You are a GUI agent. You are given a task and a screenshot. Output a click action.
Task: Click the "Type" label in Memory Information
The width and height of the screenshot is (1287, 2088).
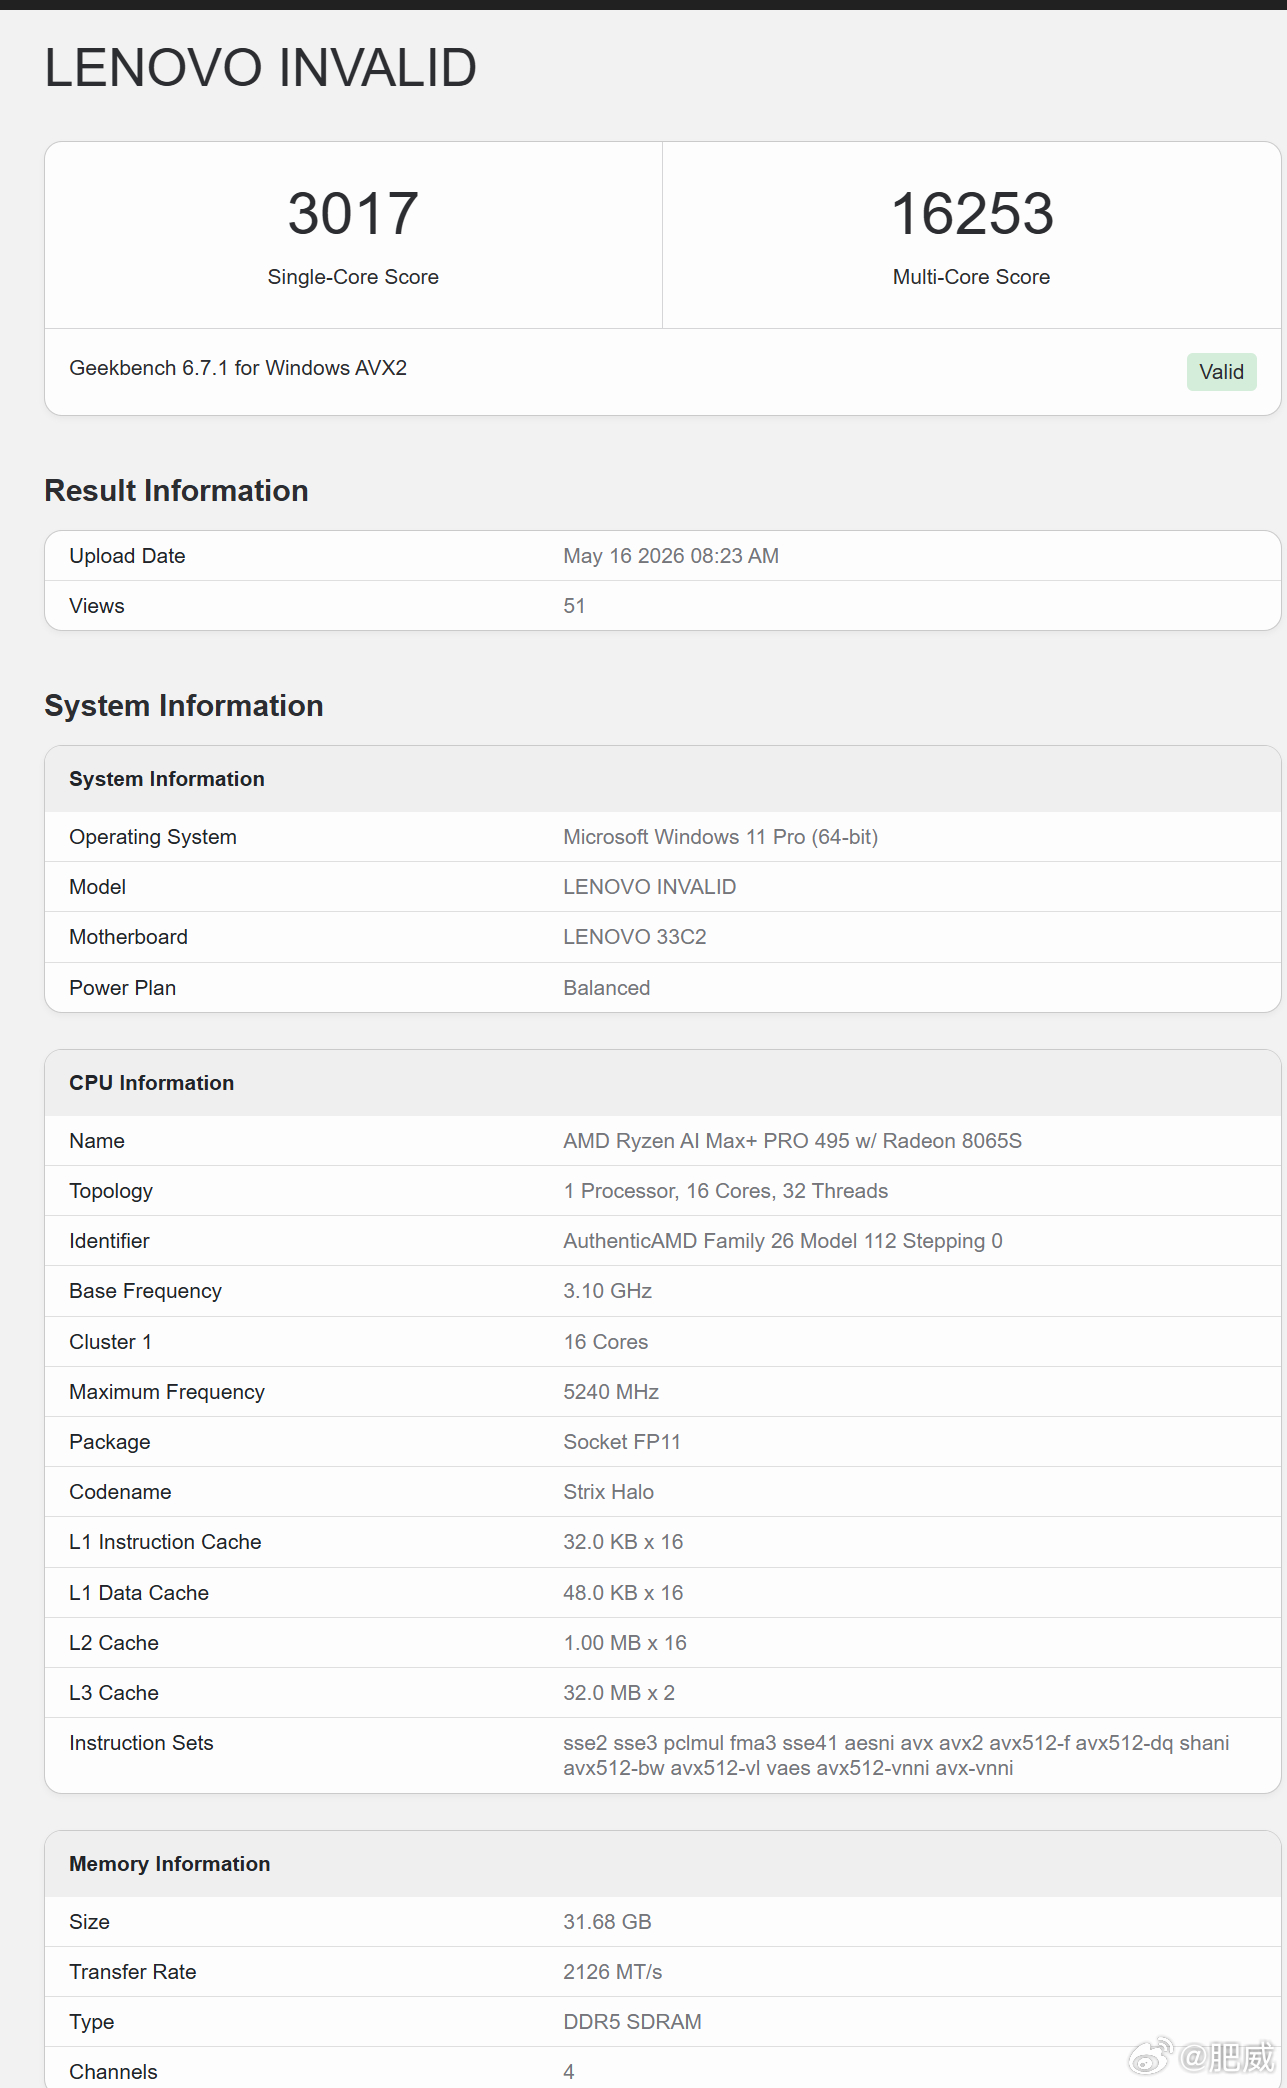pos(91,2022)
